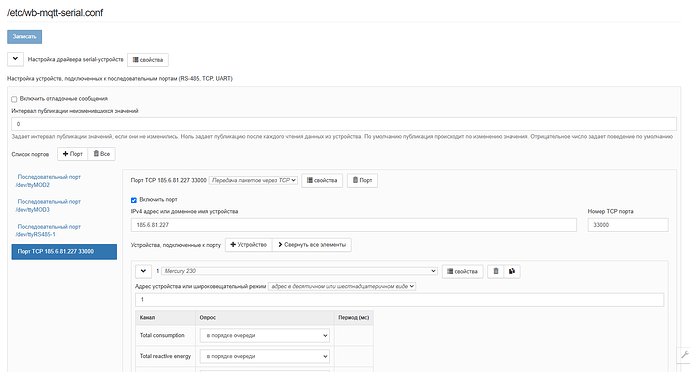Click Свернуть все элементы button

[312, 245]
